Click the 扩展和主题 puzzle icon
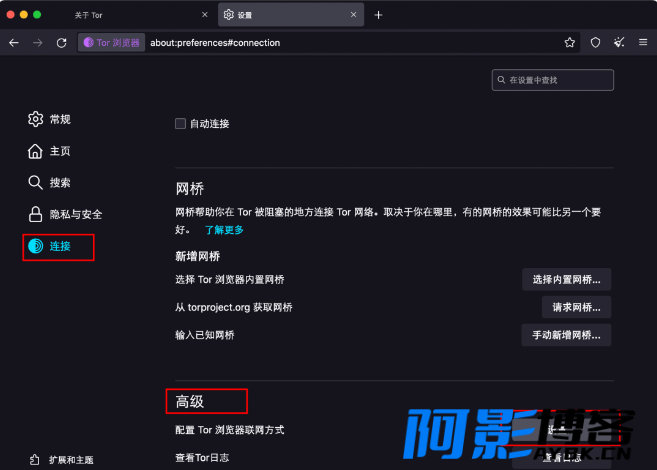657x470 pixels. (x=35, y=460)
